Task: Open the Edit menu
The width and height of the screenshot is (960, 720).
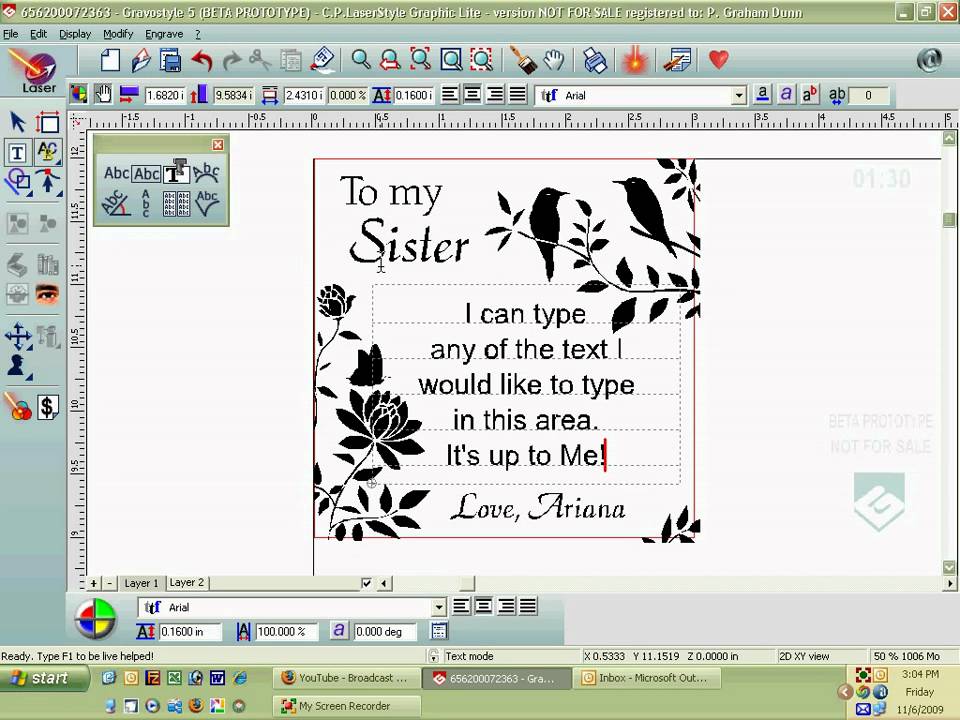Action: click(x=38, y=34)
